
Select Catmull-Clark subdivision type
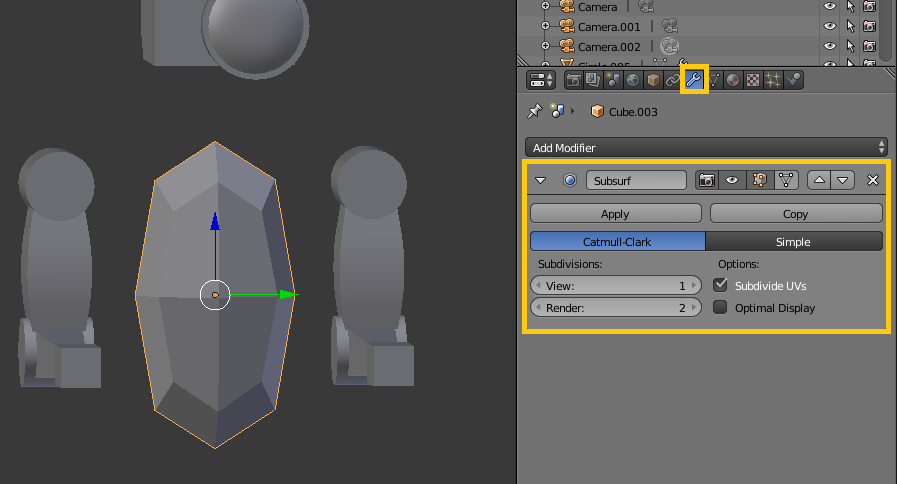pyautogui.click(x=617, y=241)
